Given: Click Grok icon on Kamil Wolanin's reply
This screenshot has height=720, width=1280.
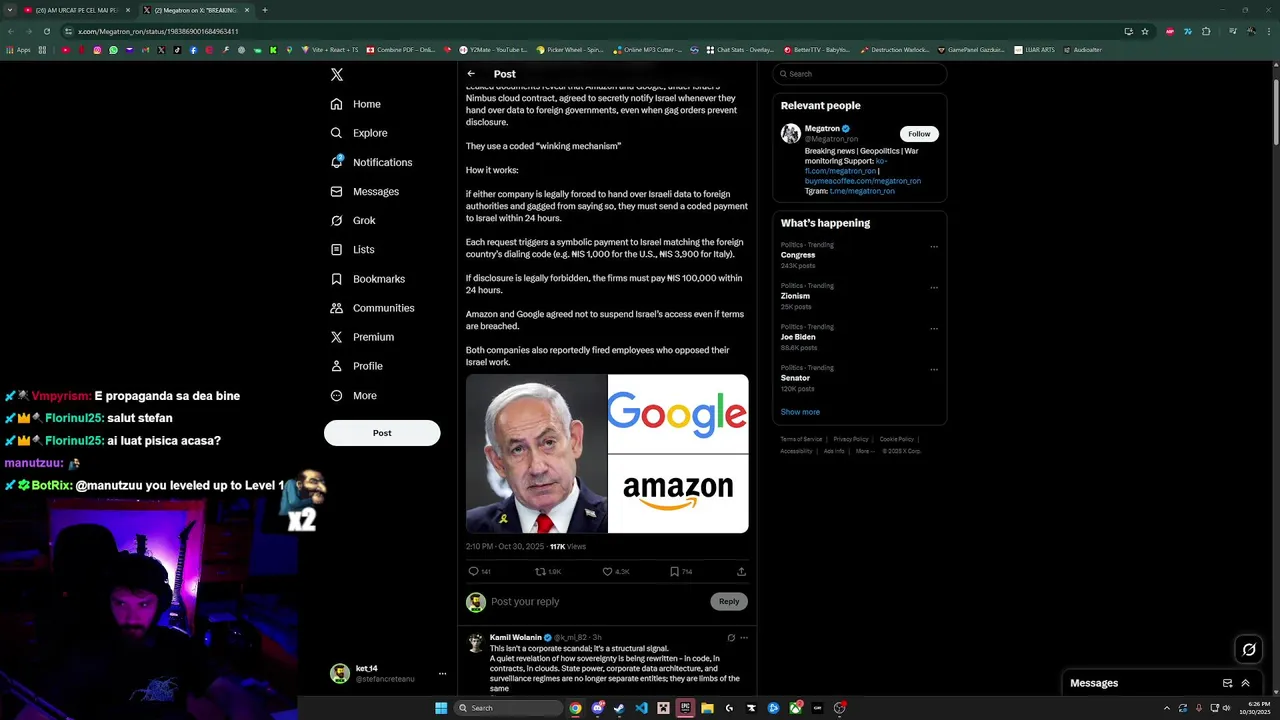Looking at the screenshot, I should (731, 638).
